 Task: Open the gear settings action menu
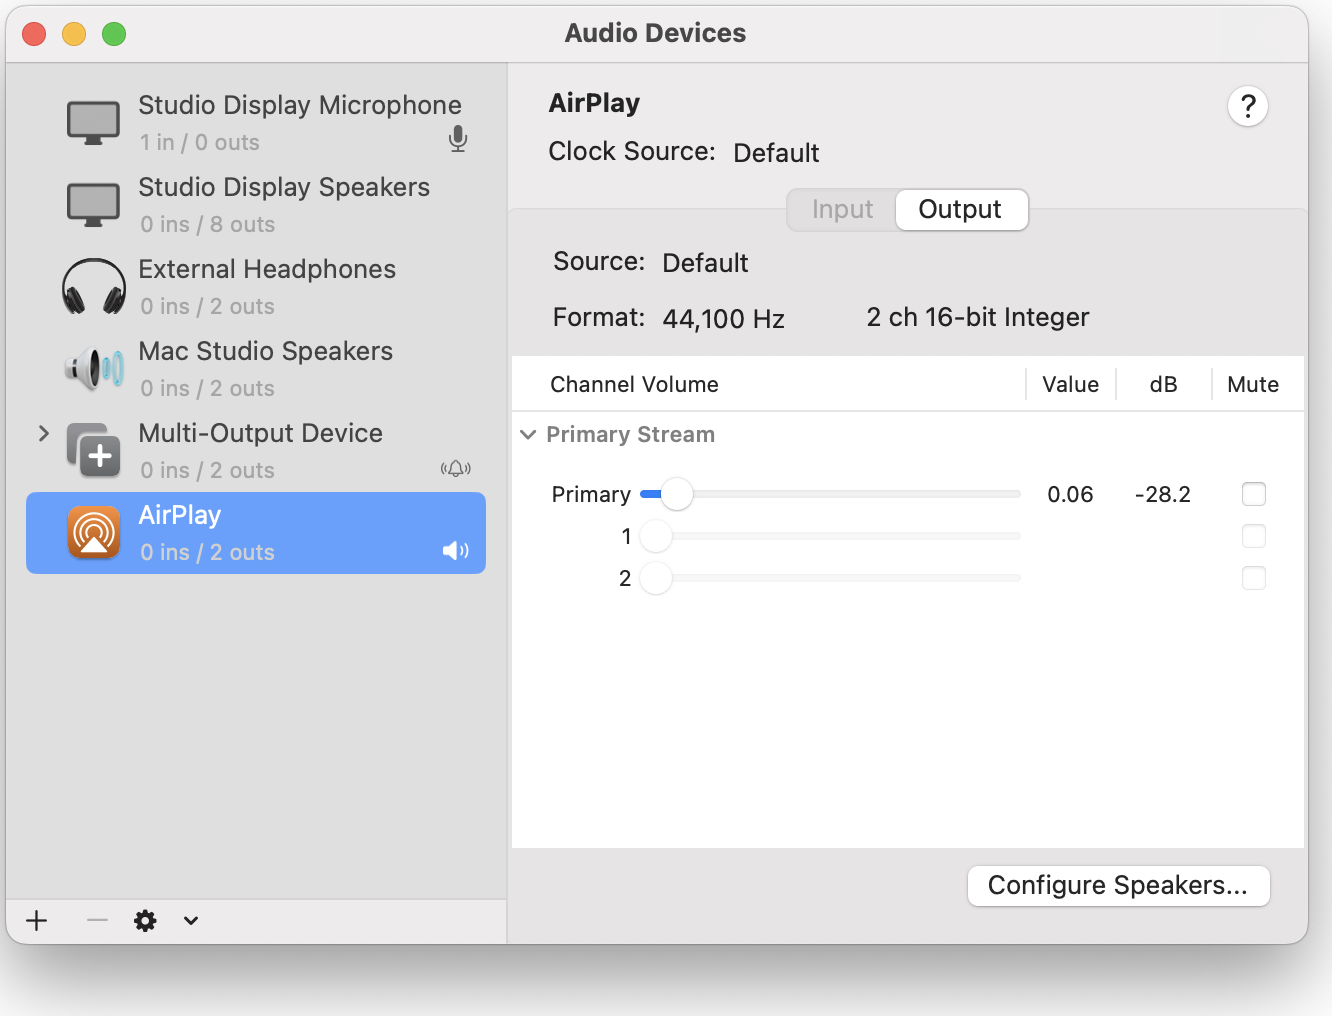tap(146, 920)
